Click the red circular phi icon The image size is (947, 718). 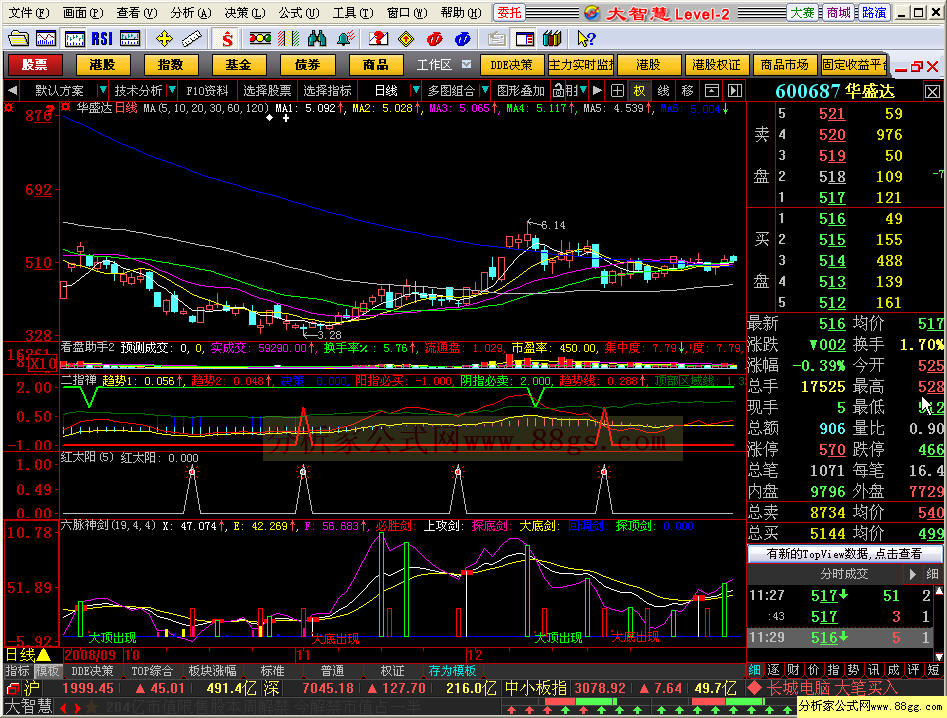click(x=434, y=39)
